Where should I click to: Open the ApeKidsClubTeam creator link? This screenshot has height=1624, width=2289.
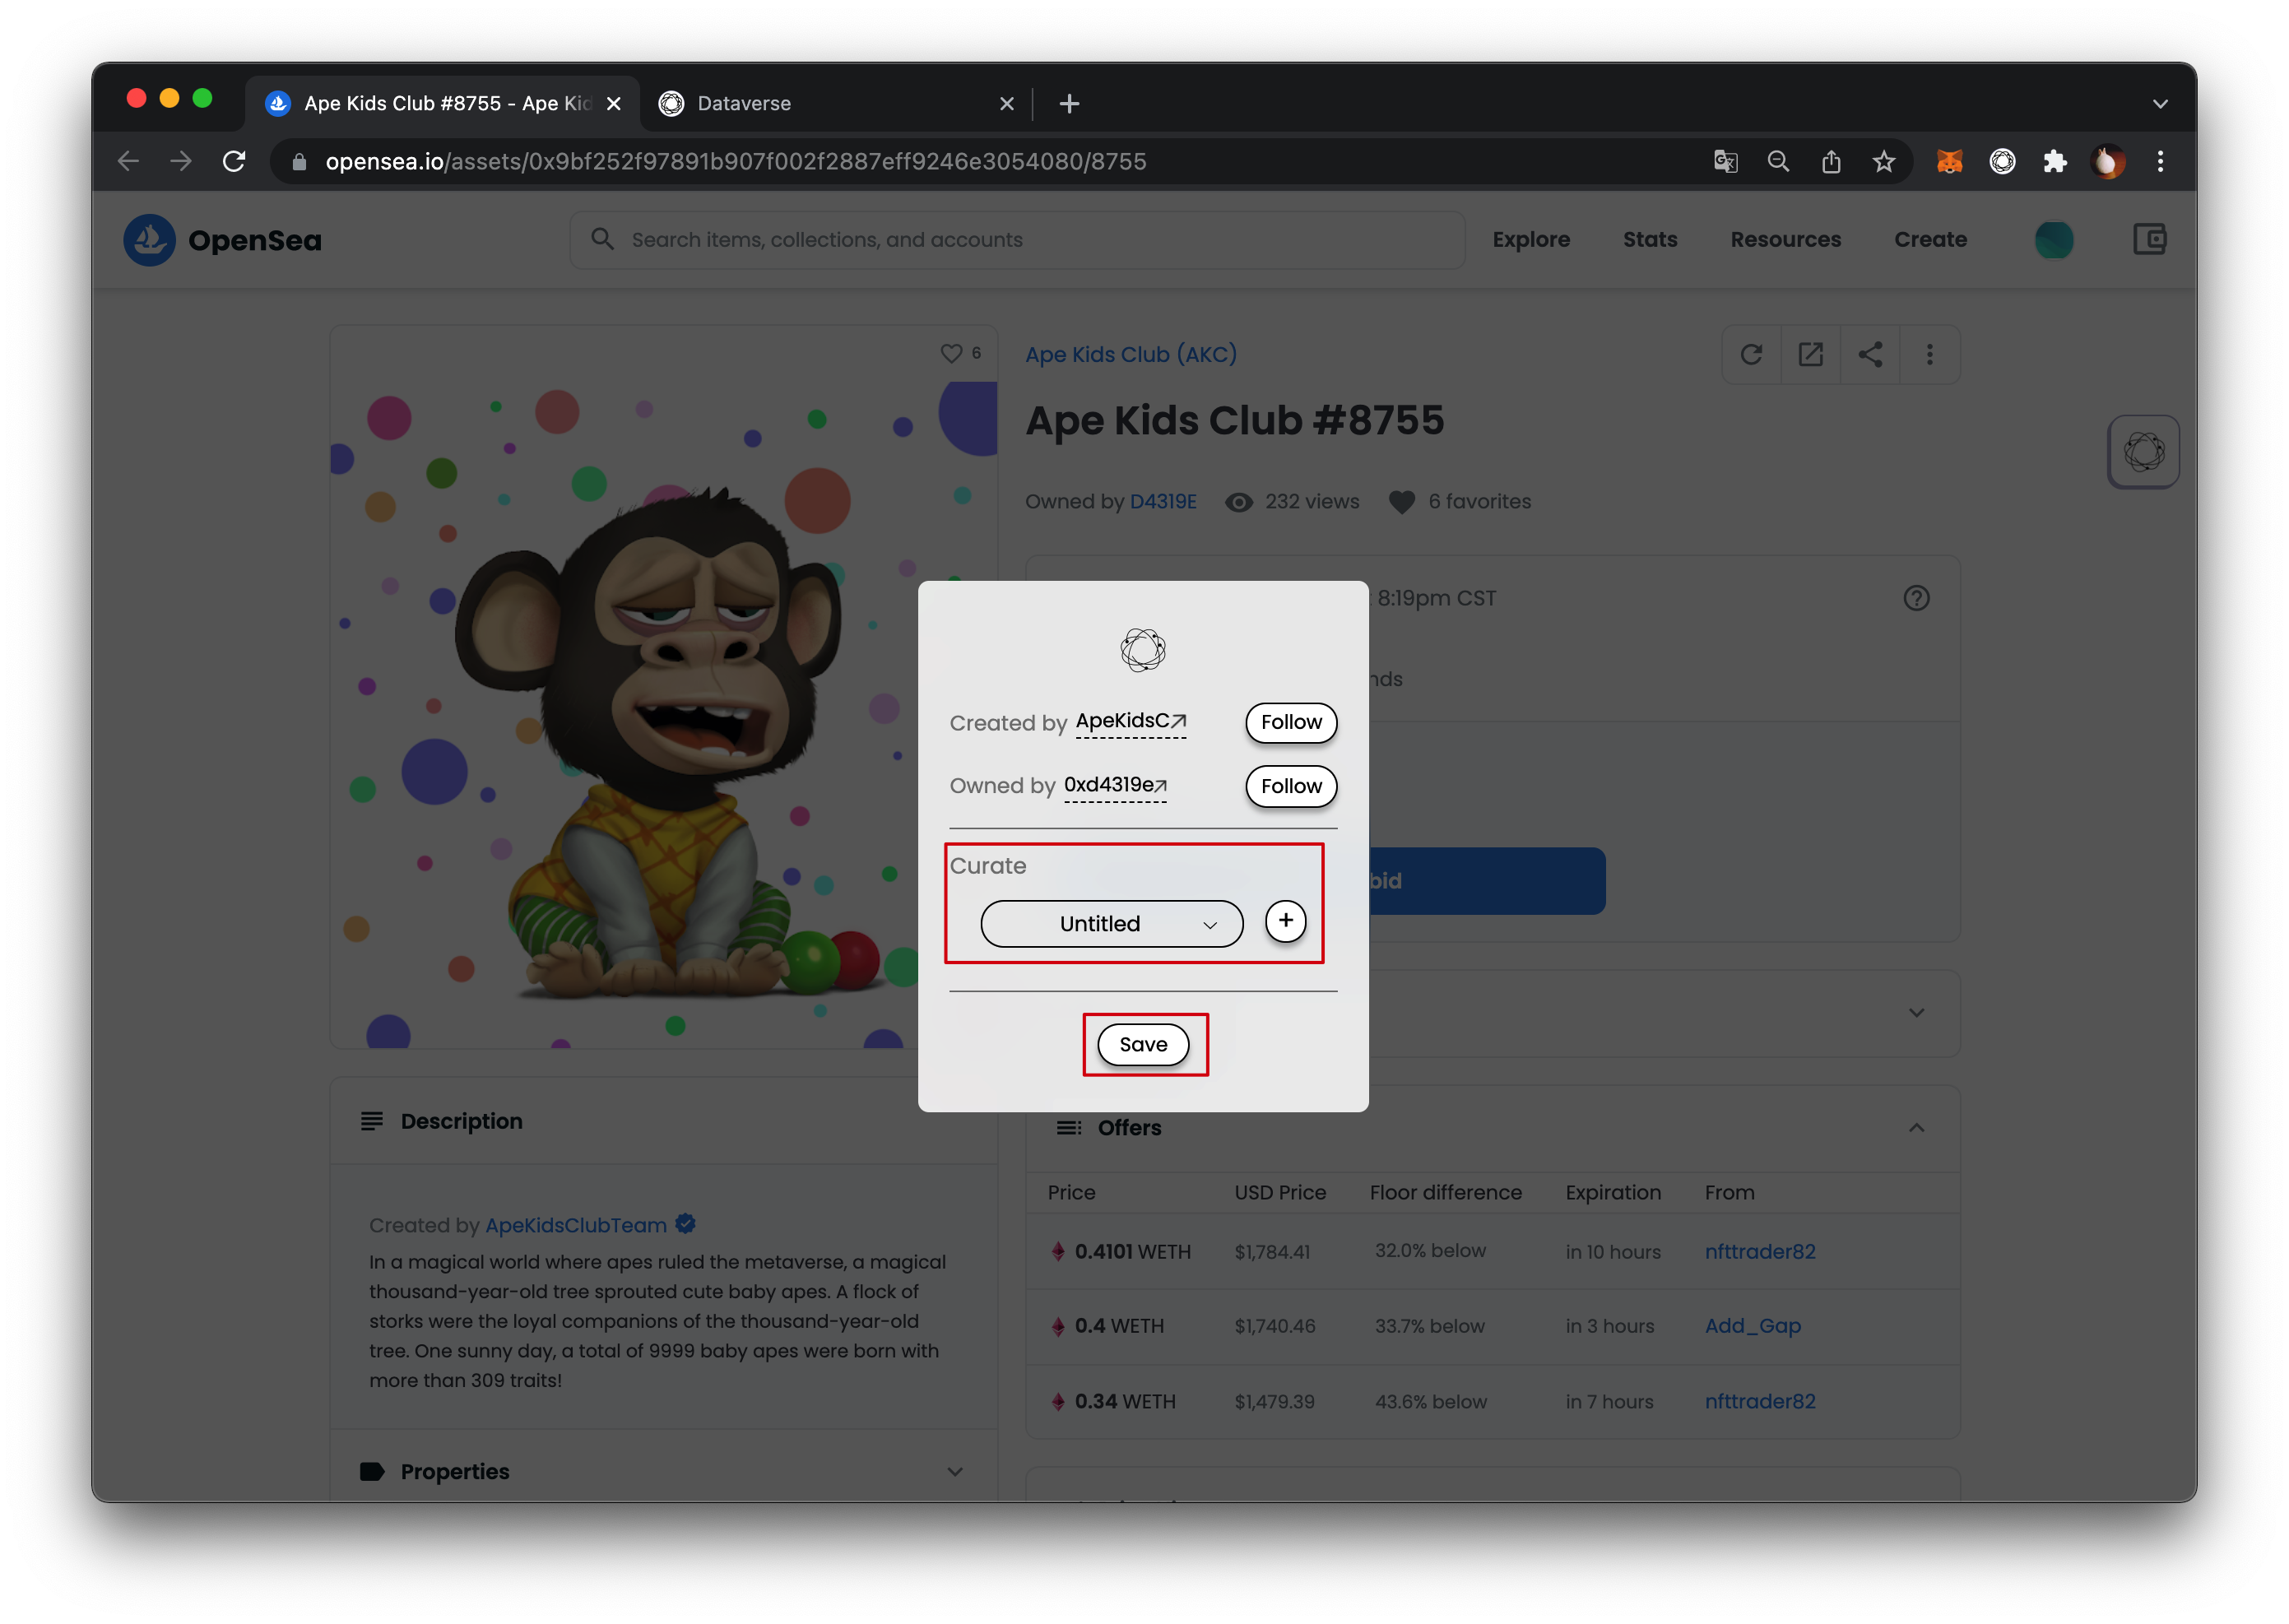(x=575, y=1225)
